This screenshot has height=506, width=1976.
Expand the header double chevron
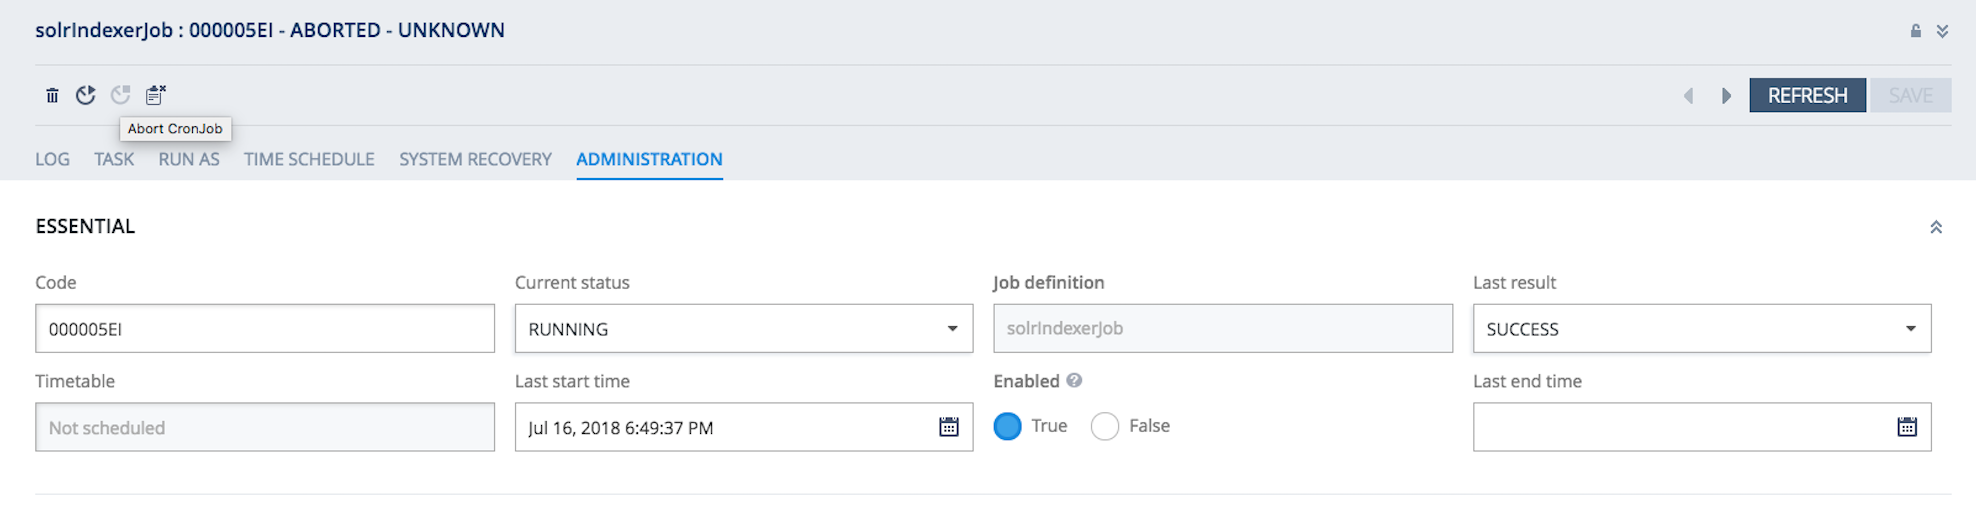[1942, 31]
